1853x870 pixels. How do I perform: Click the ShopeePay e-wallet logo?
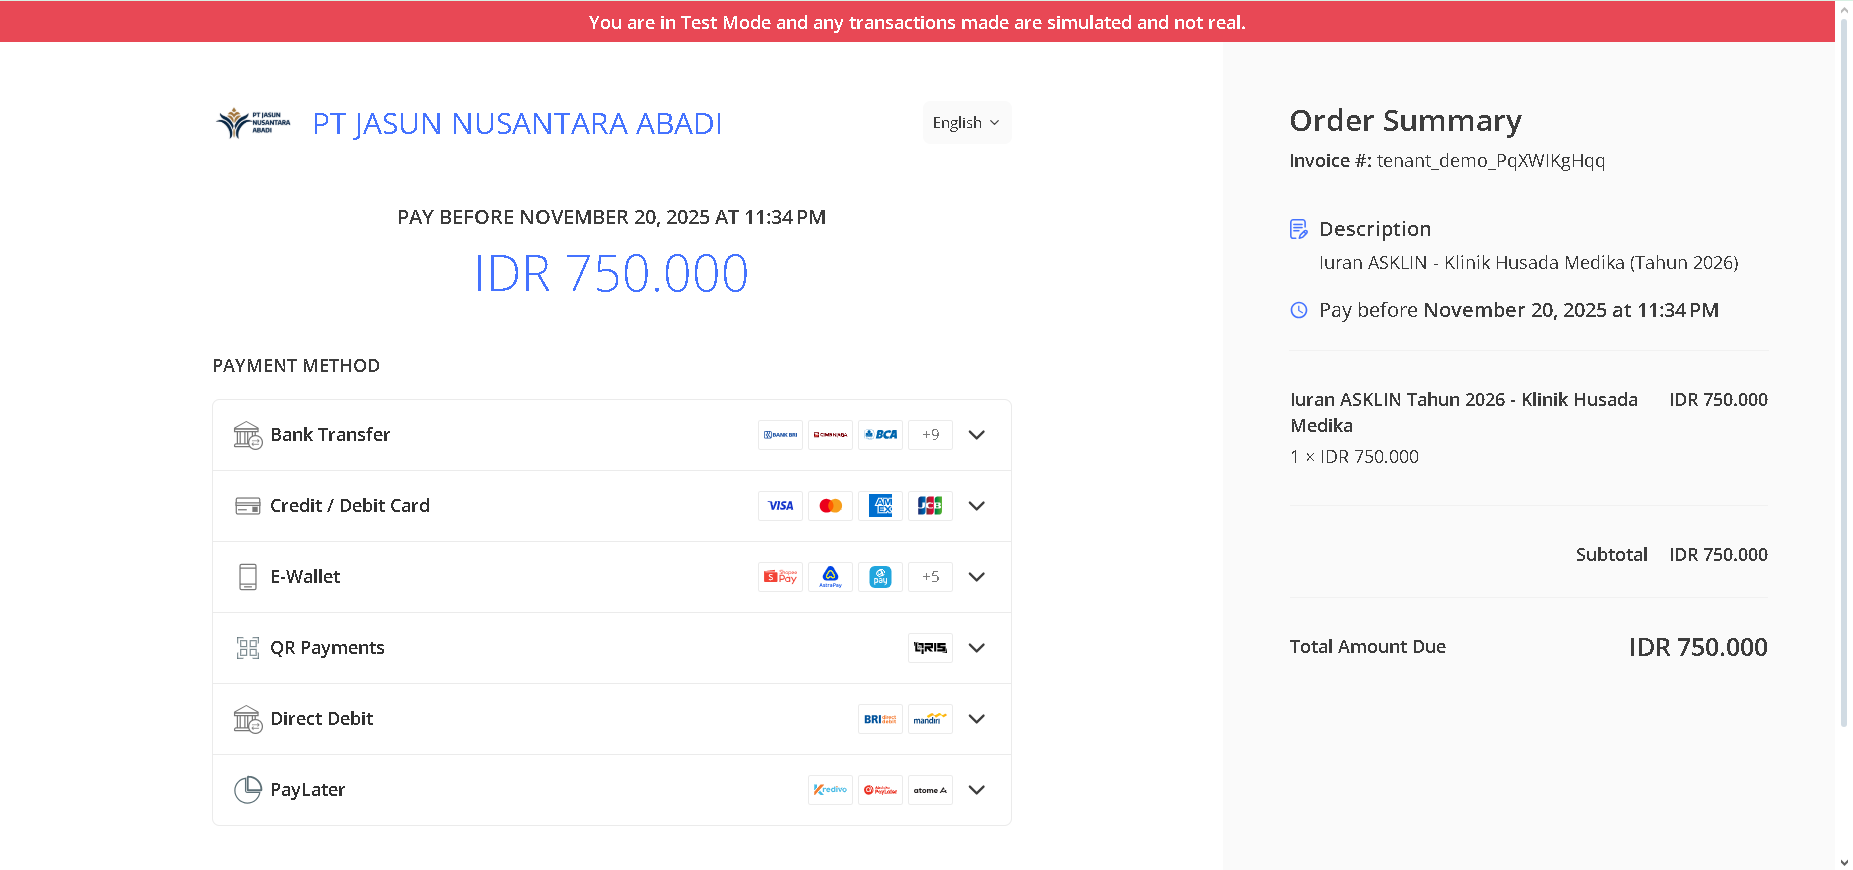click(x=780, y=577)
